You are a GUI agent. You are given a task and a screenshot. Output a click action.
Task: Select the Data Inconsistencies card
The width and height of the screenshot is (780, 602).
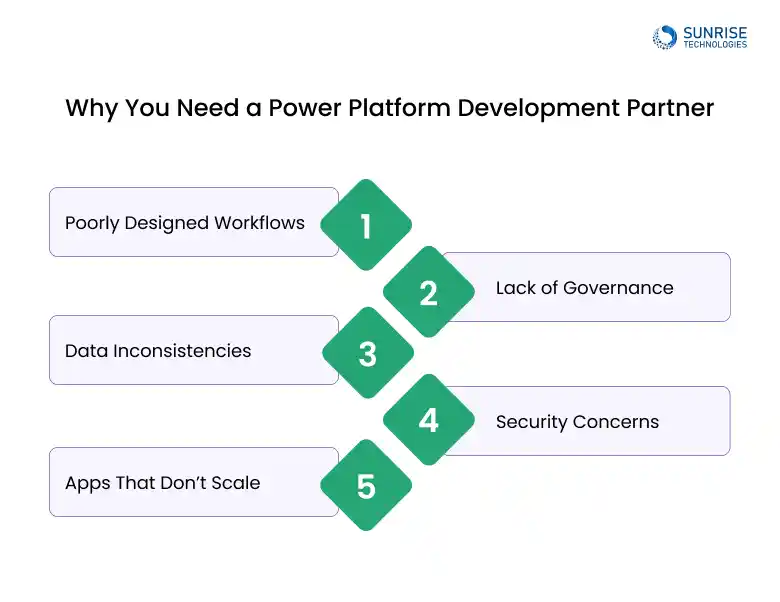pos(194,350)
